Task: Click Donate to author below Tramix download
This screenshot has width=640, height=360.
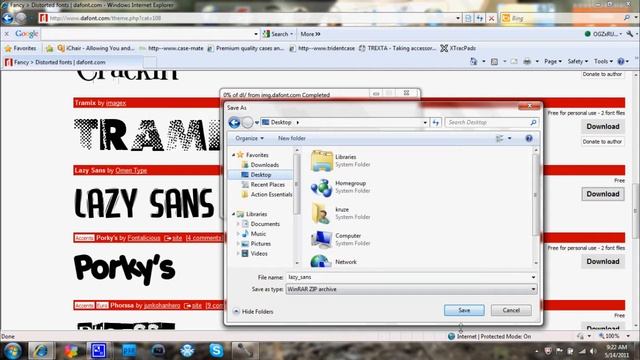Action: pyautogui.click(x=602, y=142)
